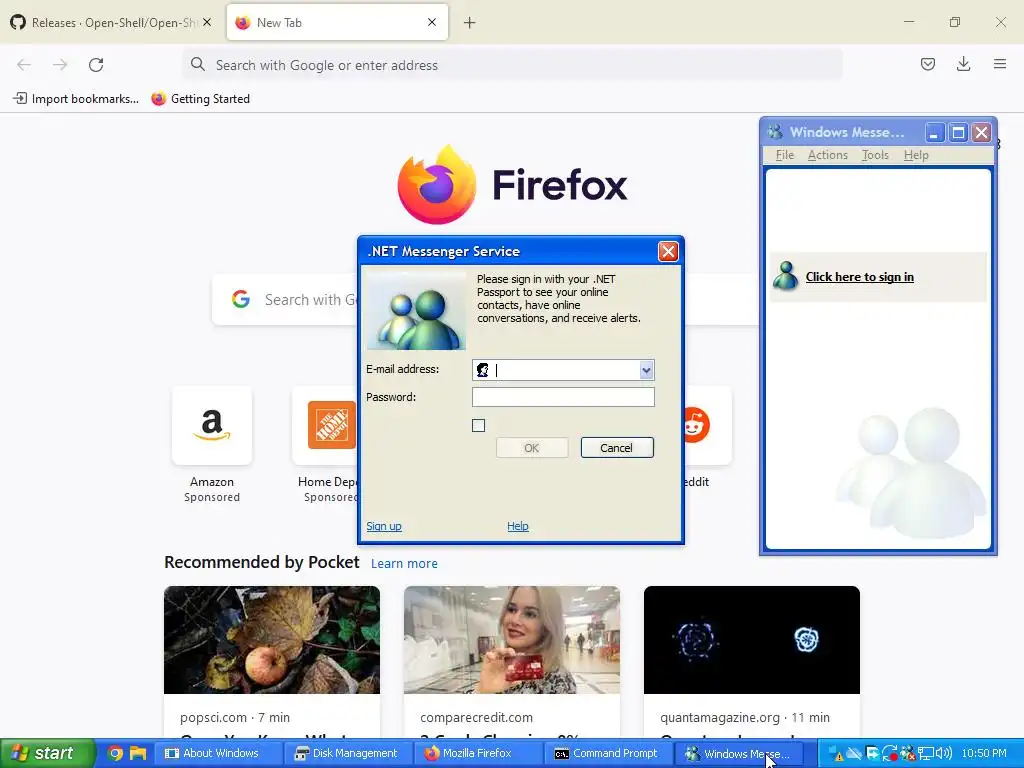Reload the page with the refresh icon
The width and height of the screenshot is (1024, 768).
(96, 65)
